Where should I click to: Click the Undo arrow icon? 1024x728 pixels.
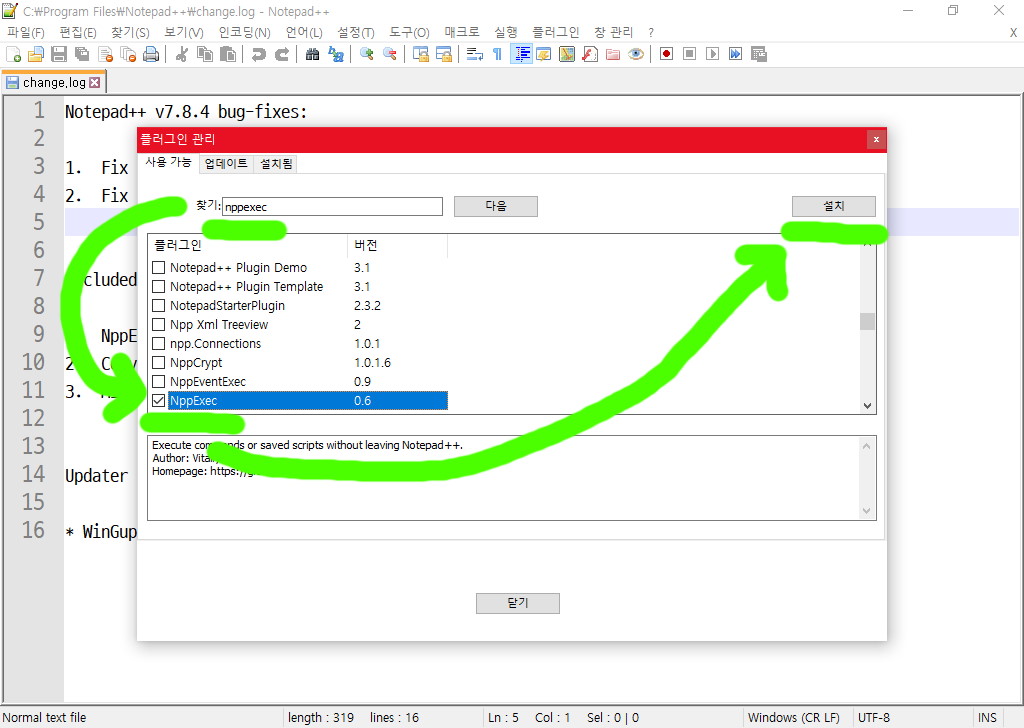pyautogui.click(x=259, y=54)
